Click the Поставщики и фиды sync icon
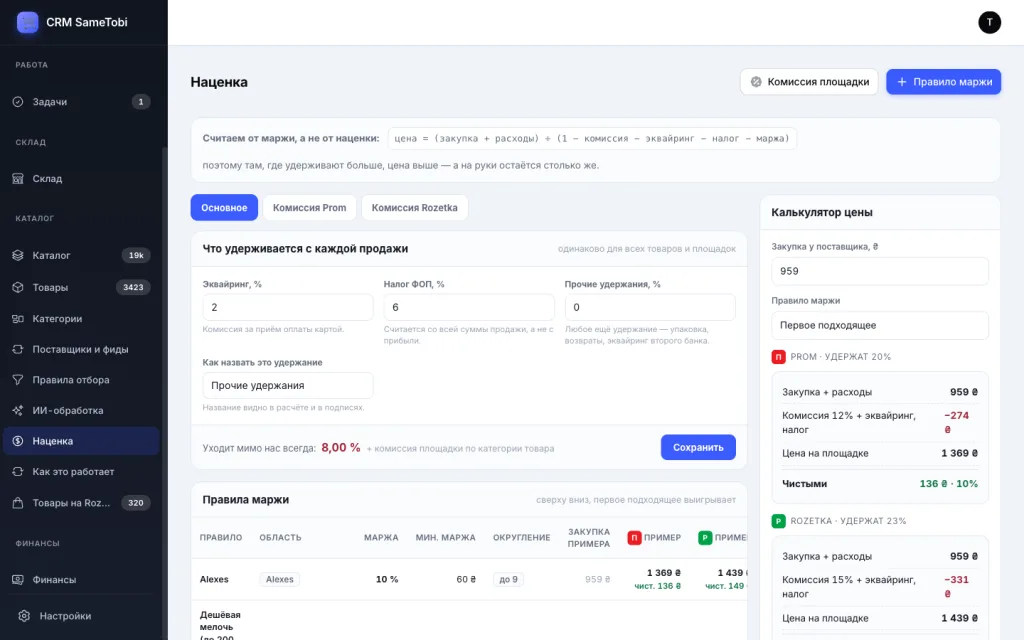 (x=18, y=349)
